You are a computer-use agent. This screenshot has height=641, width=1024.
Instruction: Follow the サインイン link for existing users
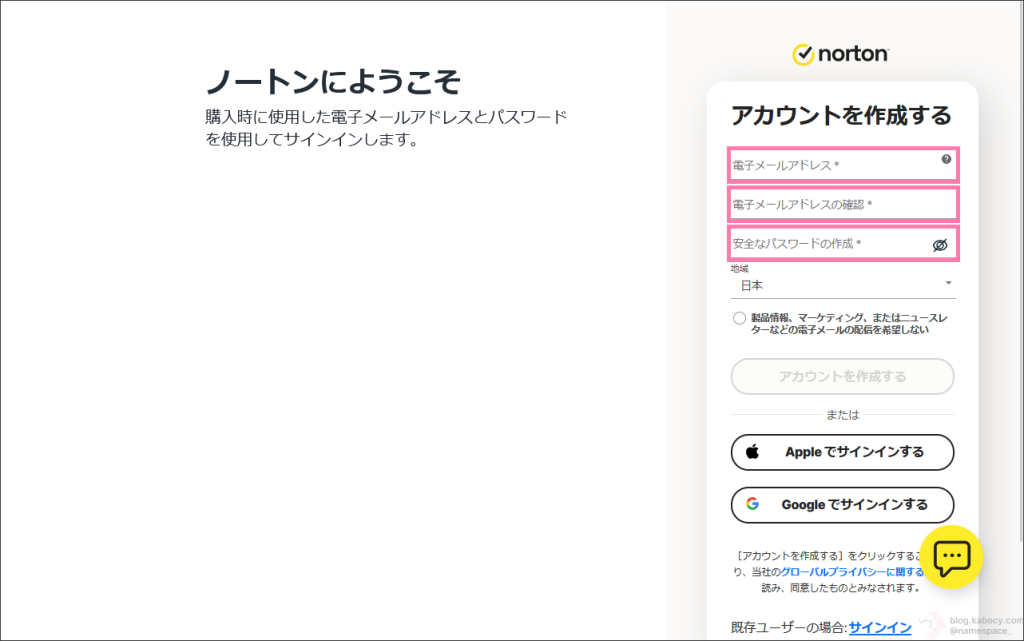tap(879, 627)
